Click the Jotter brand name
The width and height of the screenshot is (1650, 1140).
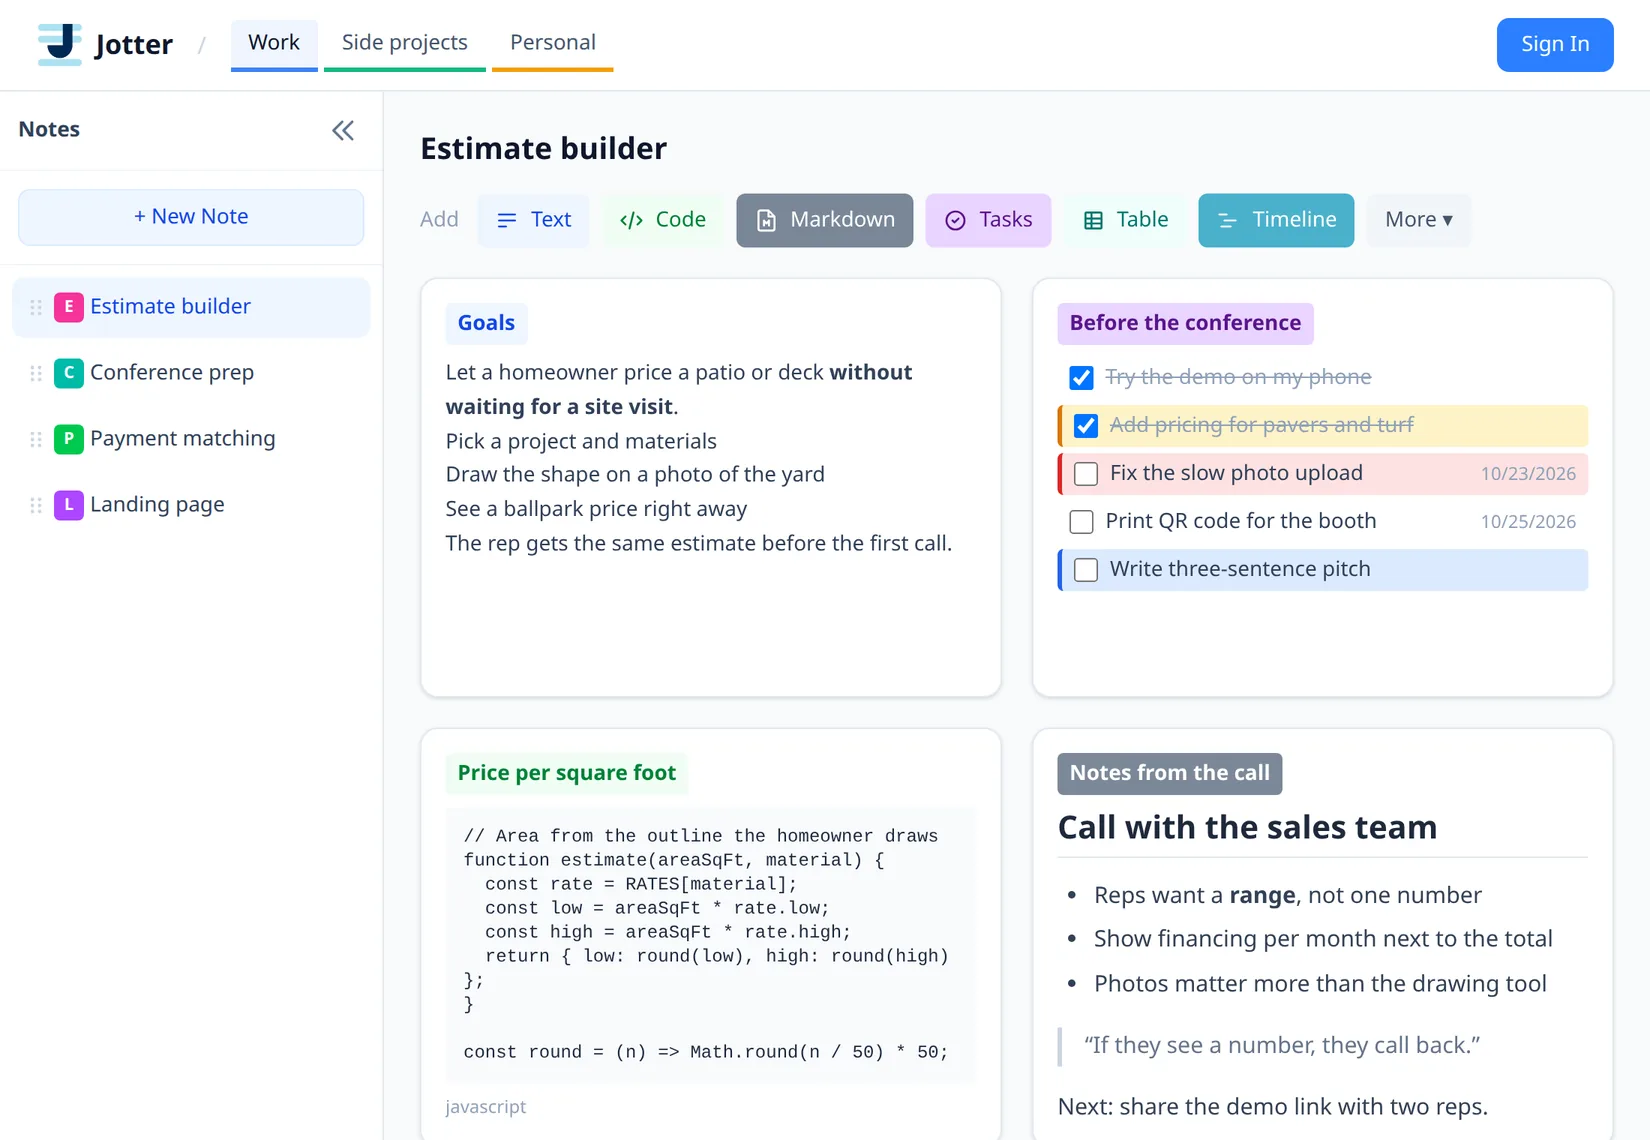[x=133, y=45]
